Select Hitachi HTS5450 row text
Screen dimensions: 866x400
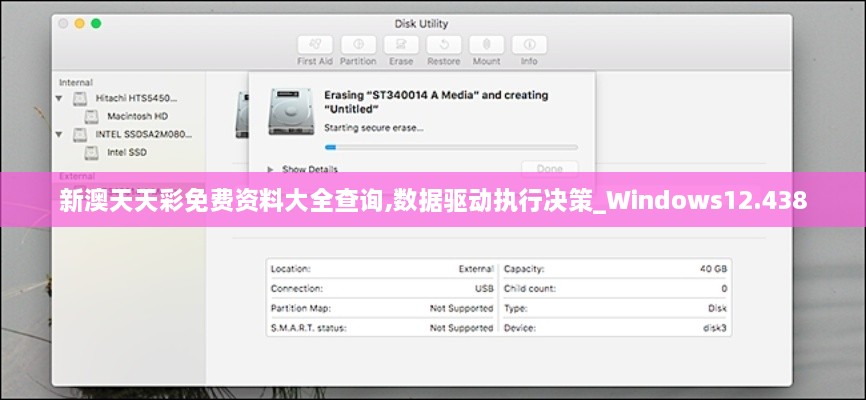136,98
